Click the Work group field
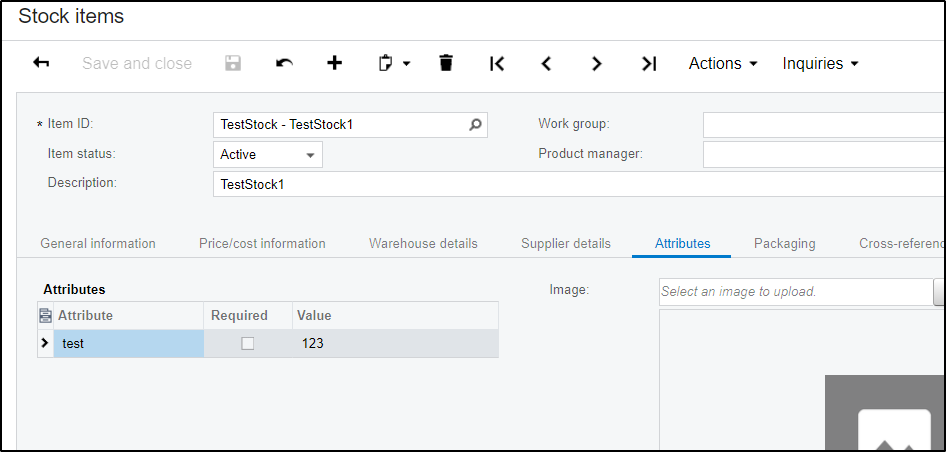This screenshot has width=946, height=452. pos(824,125)
